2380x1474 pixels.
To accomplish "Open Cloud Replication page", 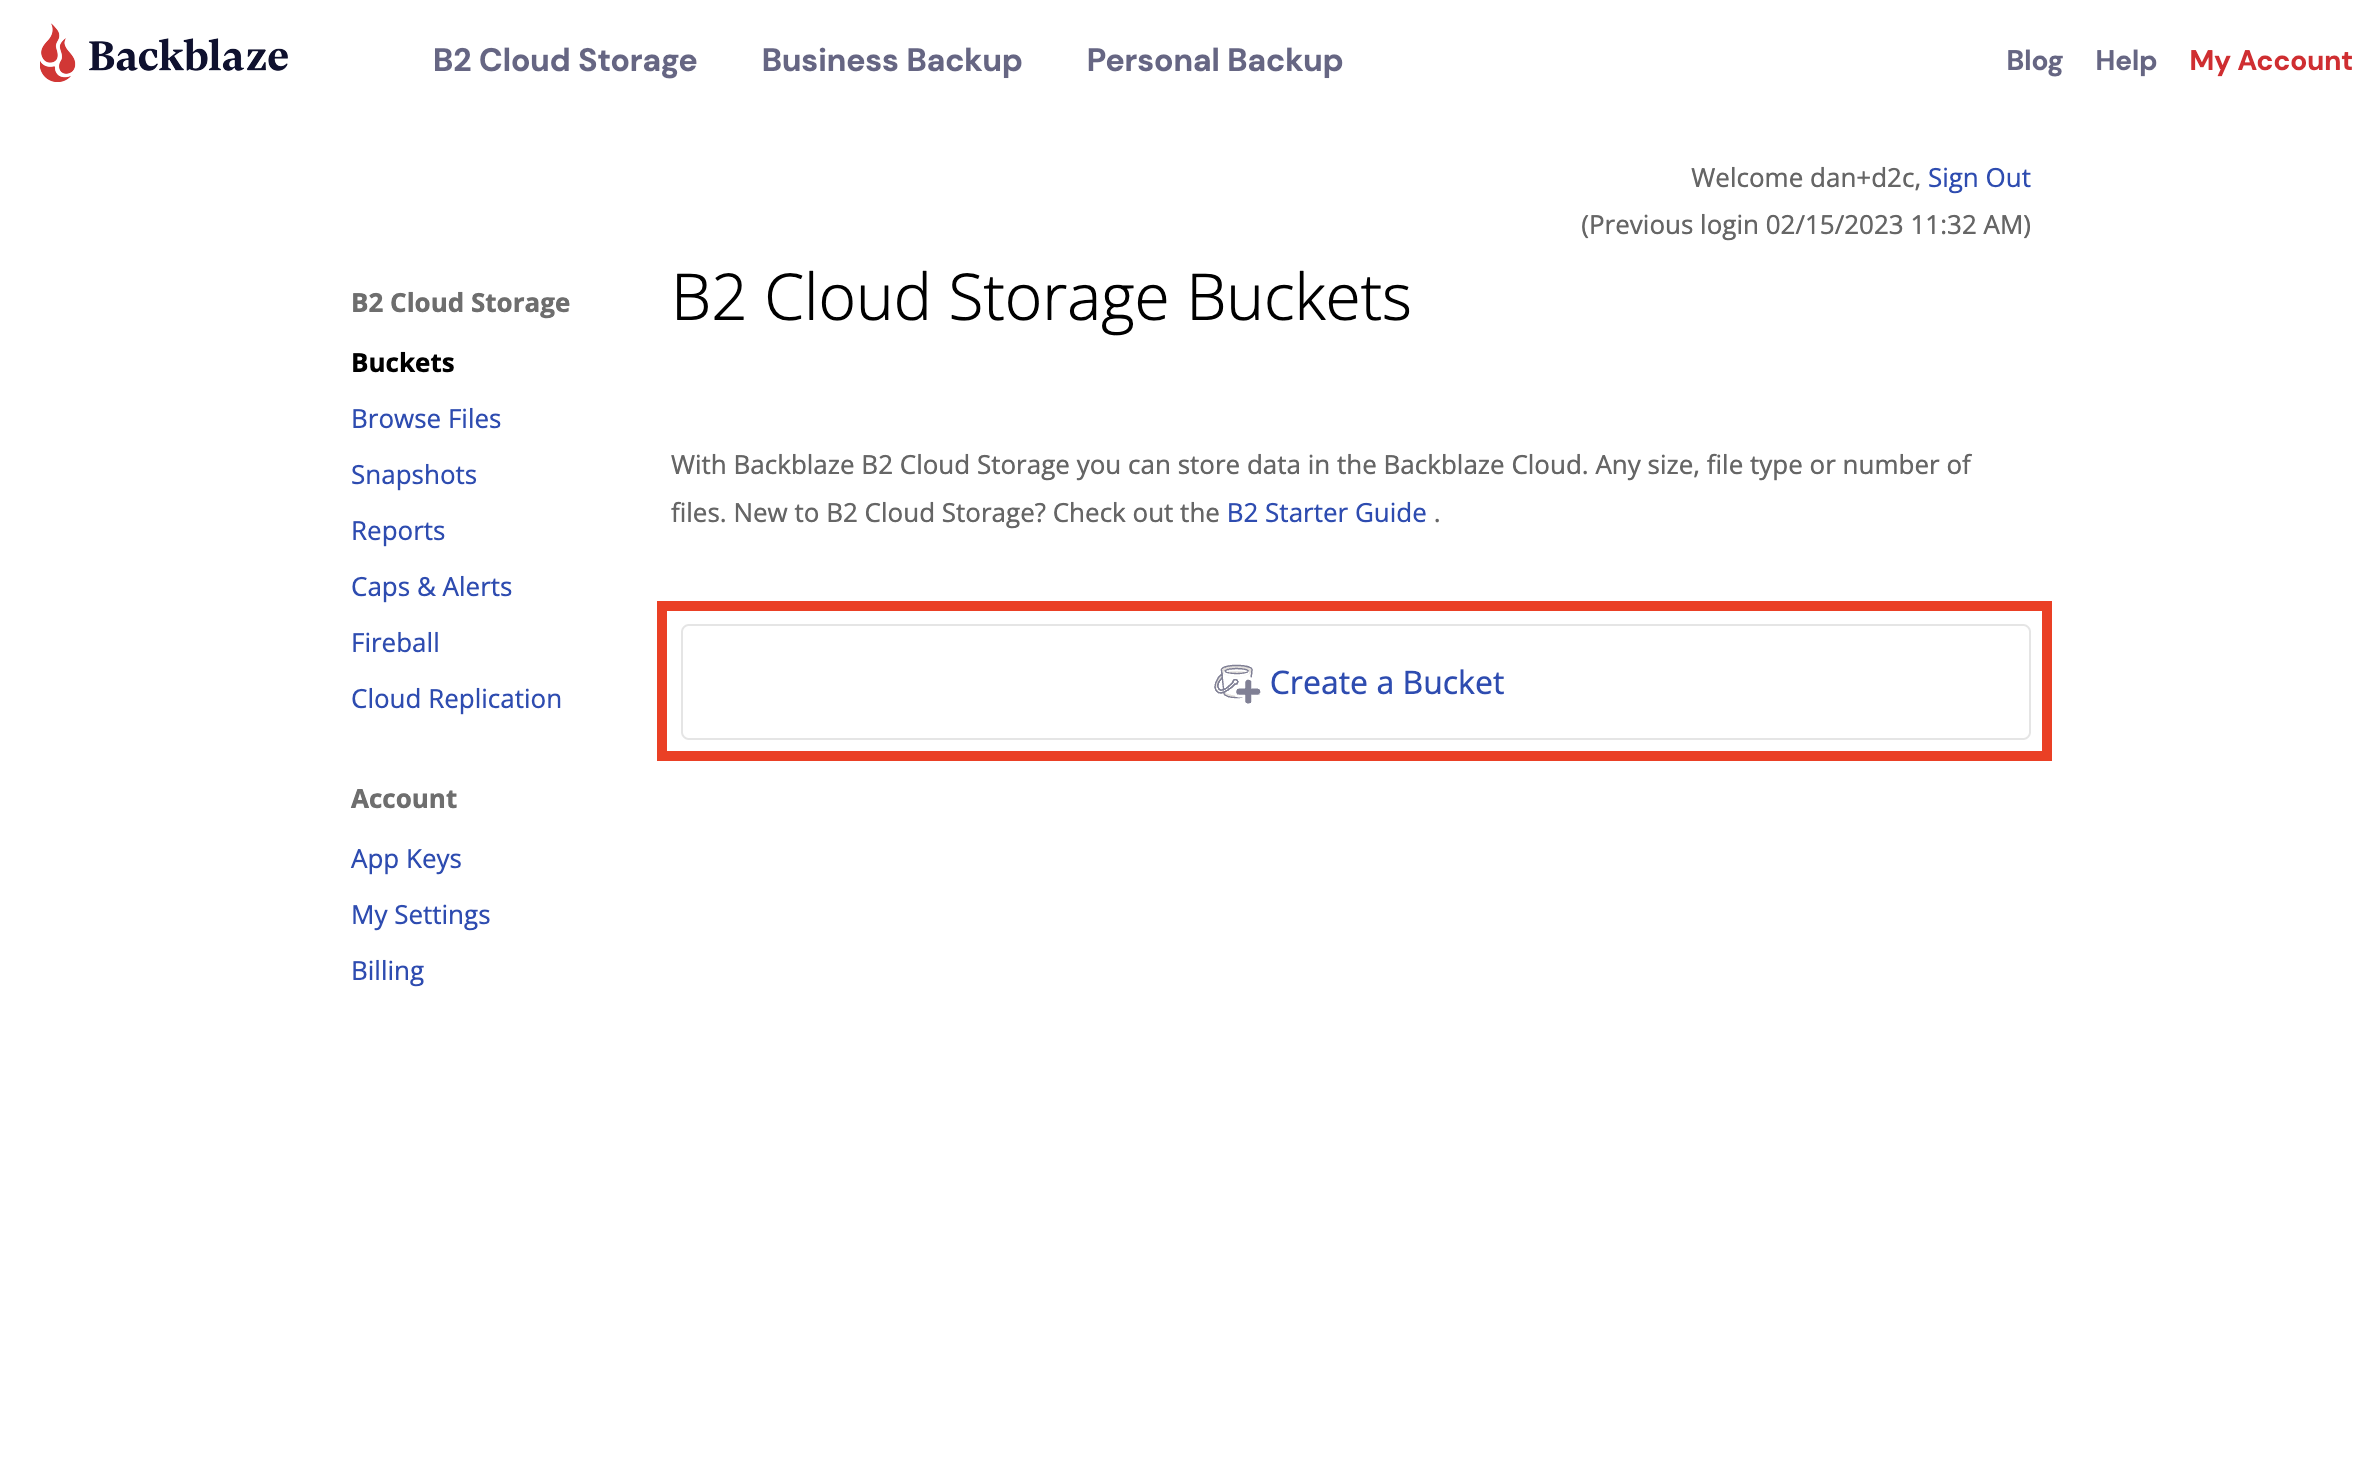I will tap(456, 699).
